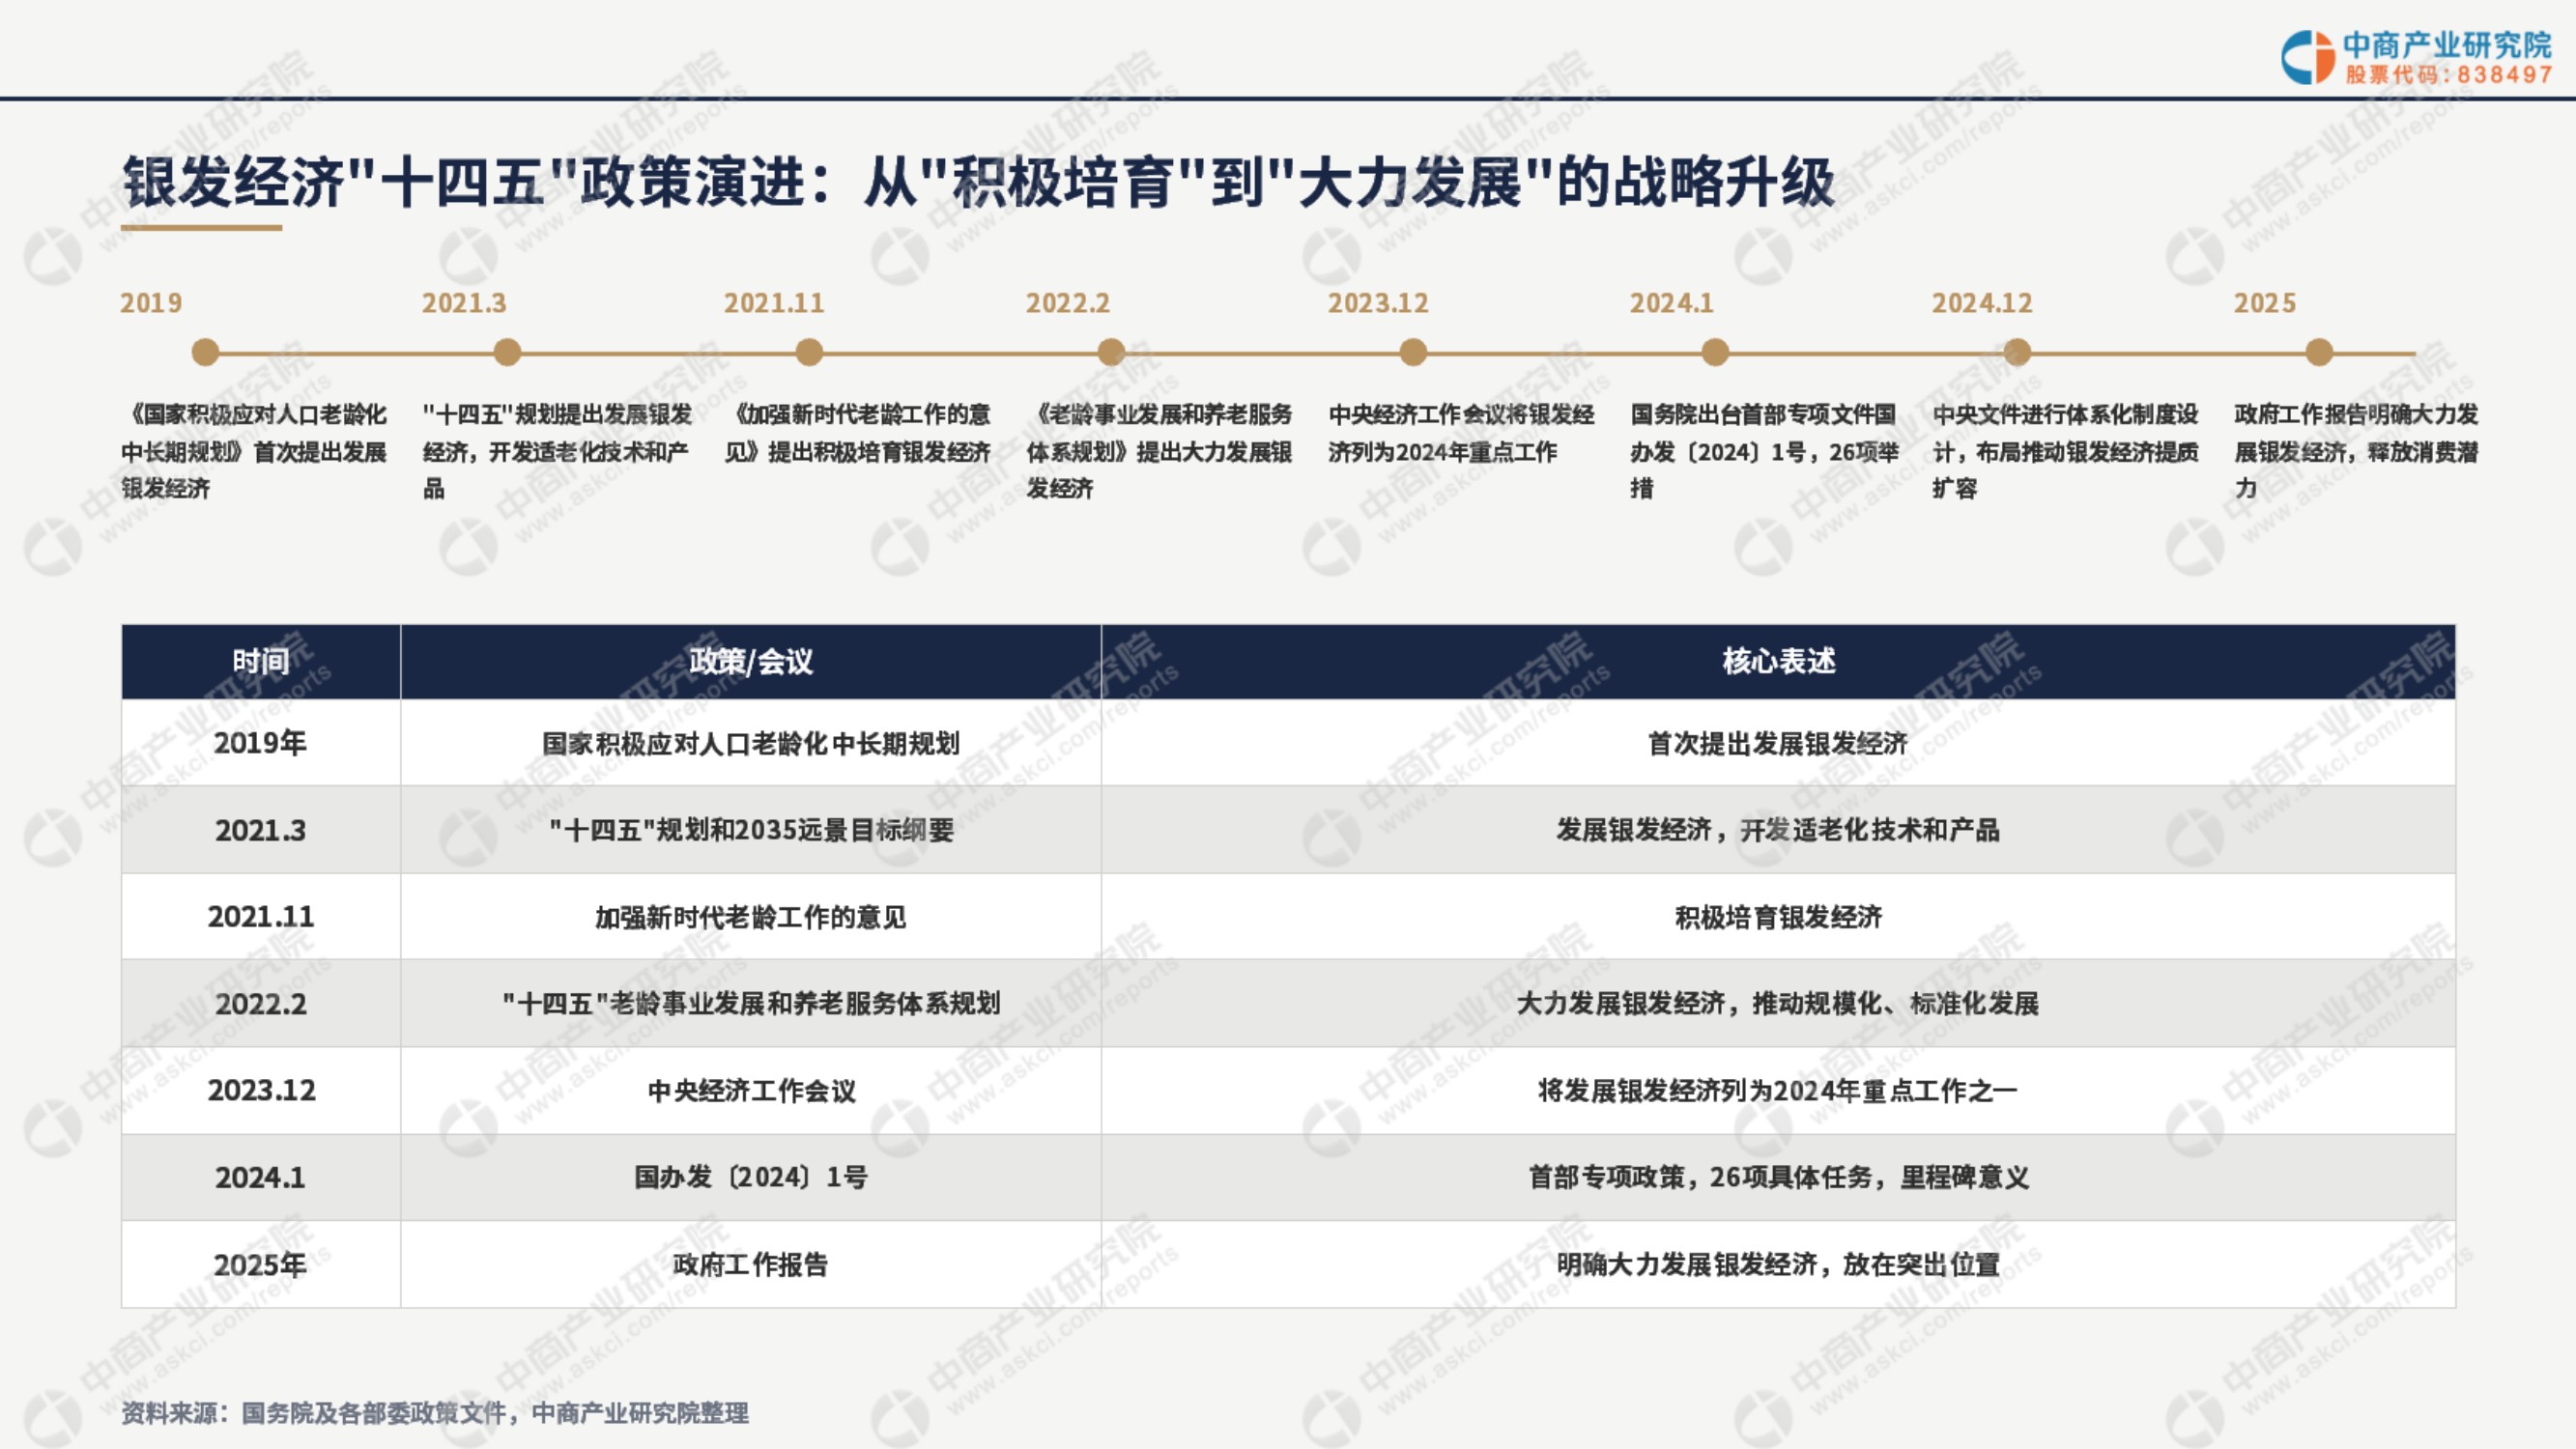
Task: Select the table cell 2024.1
Action: [x=261, y=1177]
